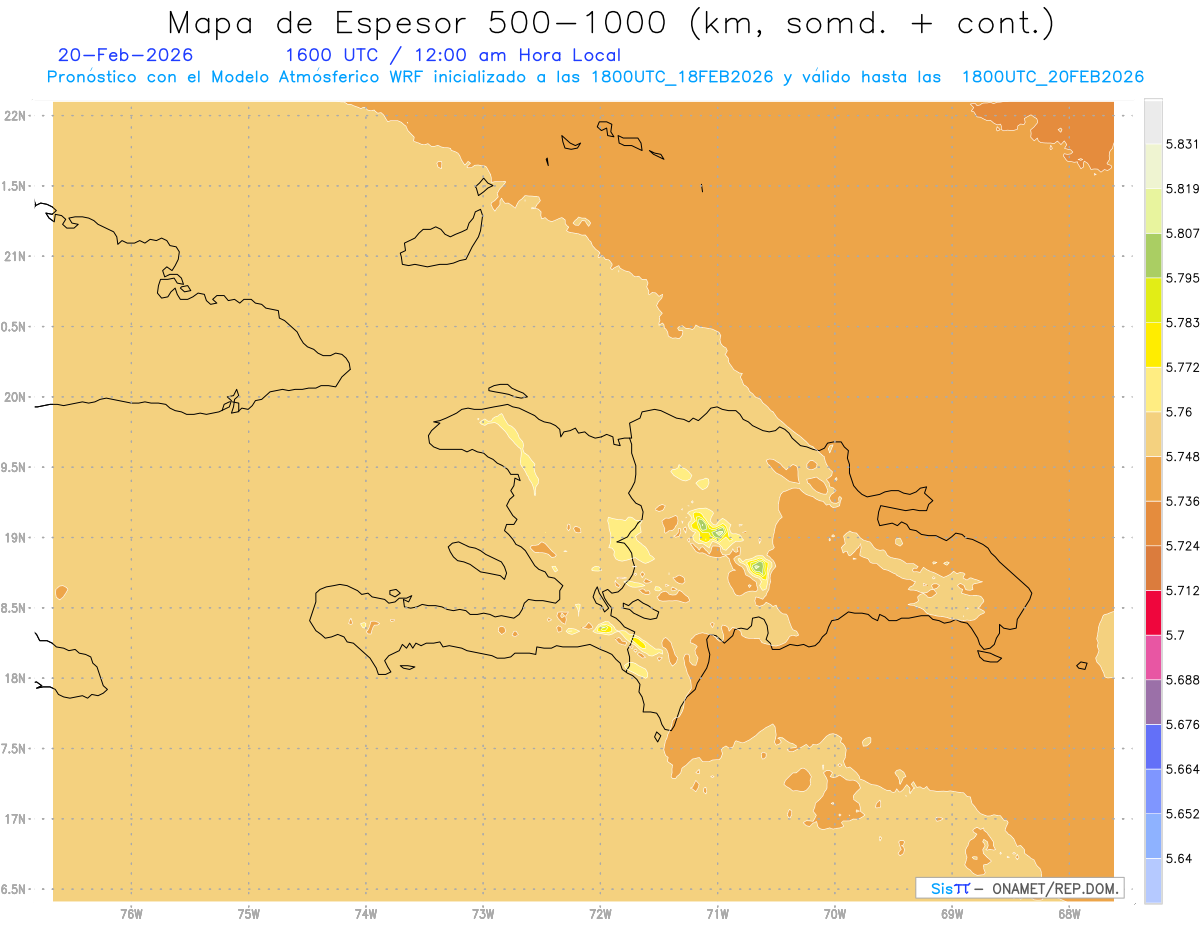Click the legend value 5.664
Image resolution: width=1200 pixels, height=927 pixels.
coord(1182,769)
